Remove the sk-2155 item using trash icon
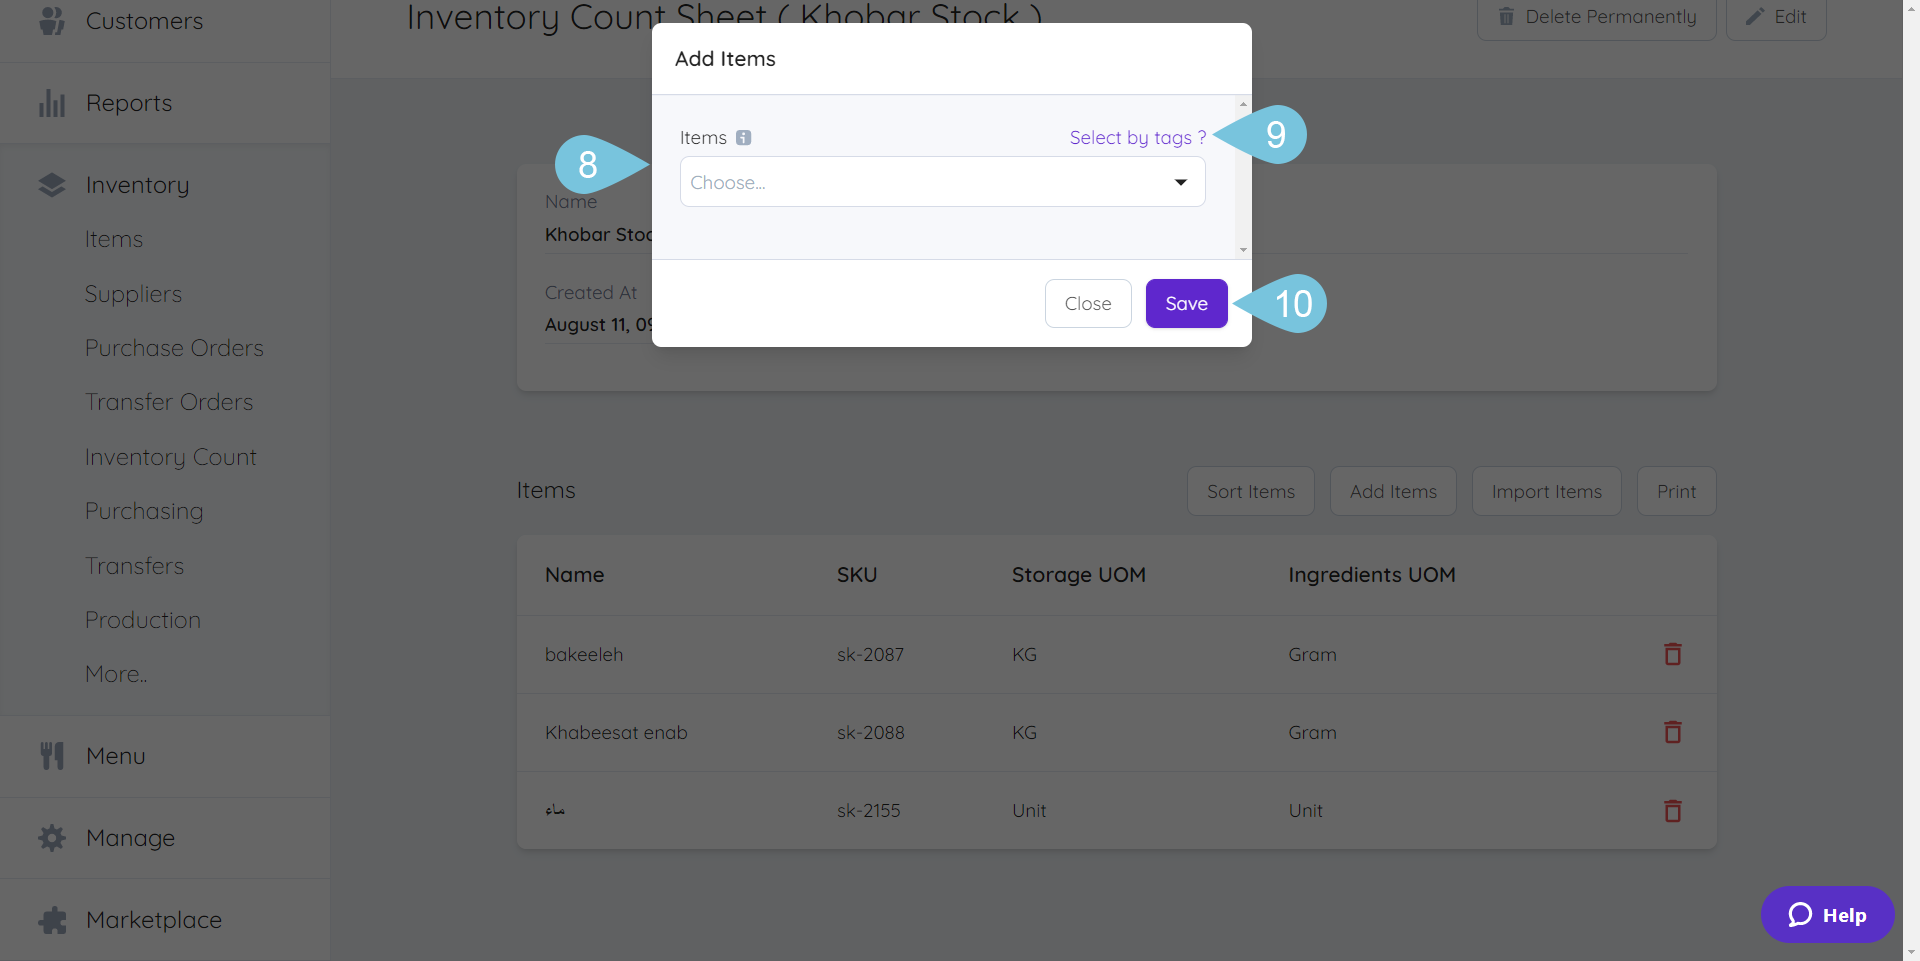Viewport: 1920px width, 961px height. point(1672,810)
